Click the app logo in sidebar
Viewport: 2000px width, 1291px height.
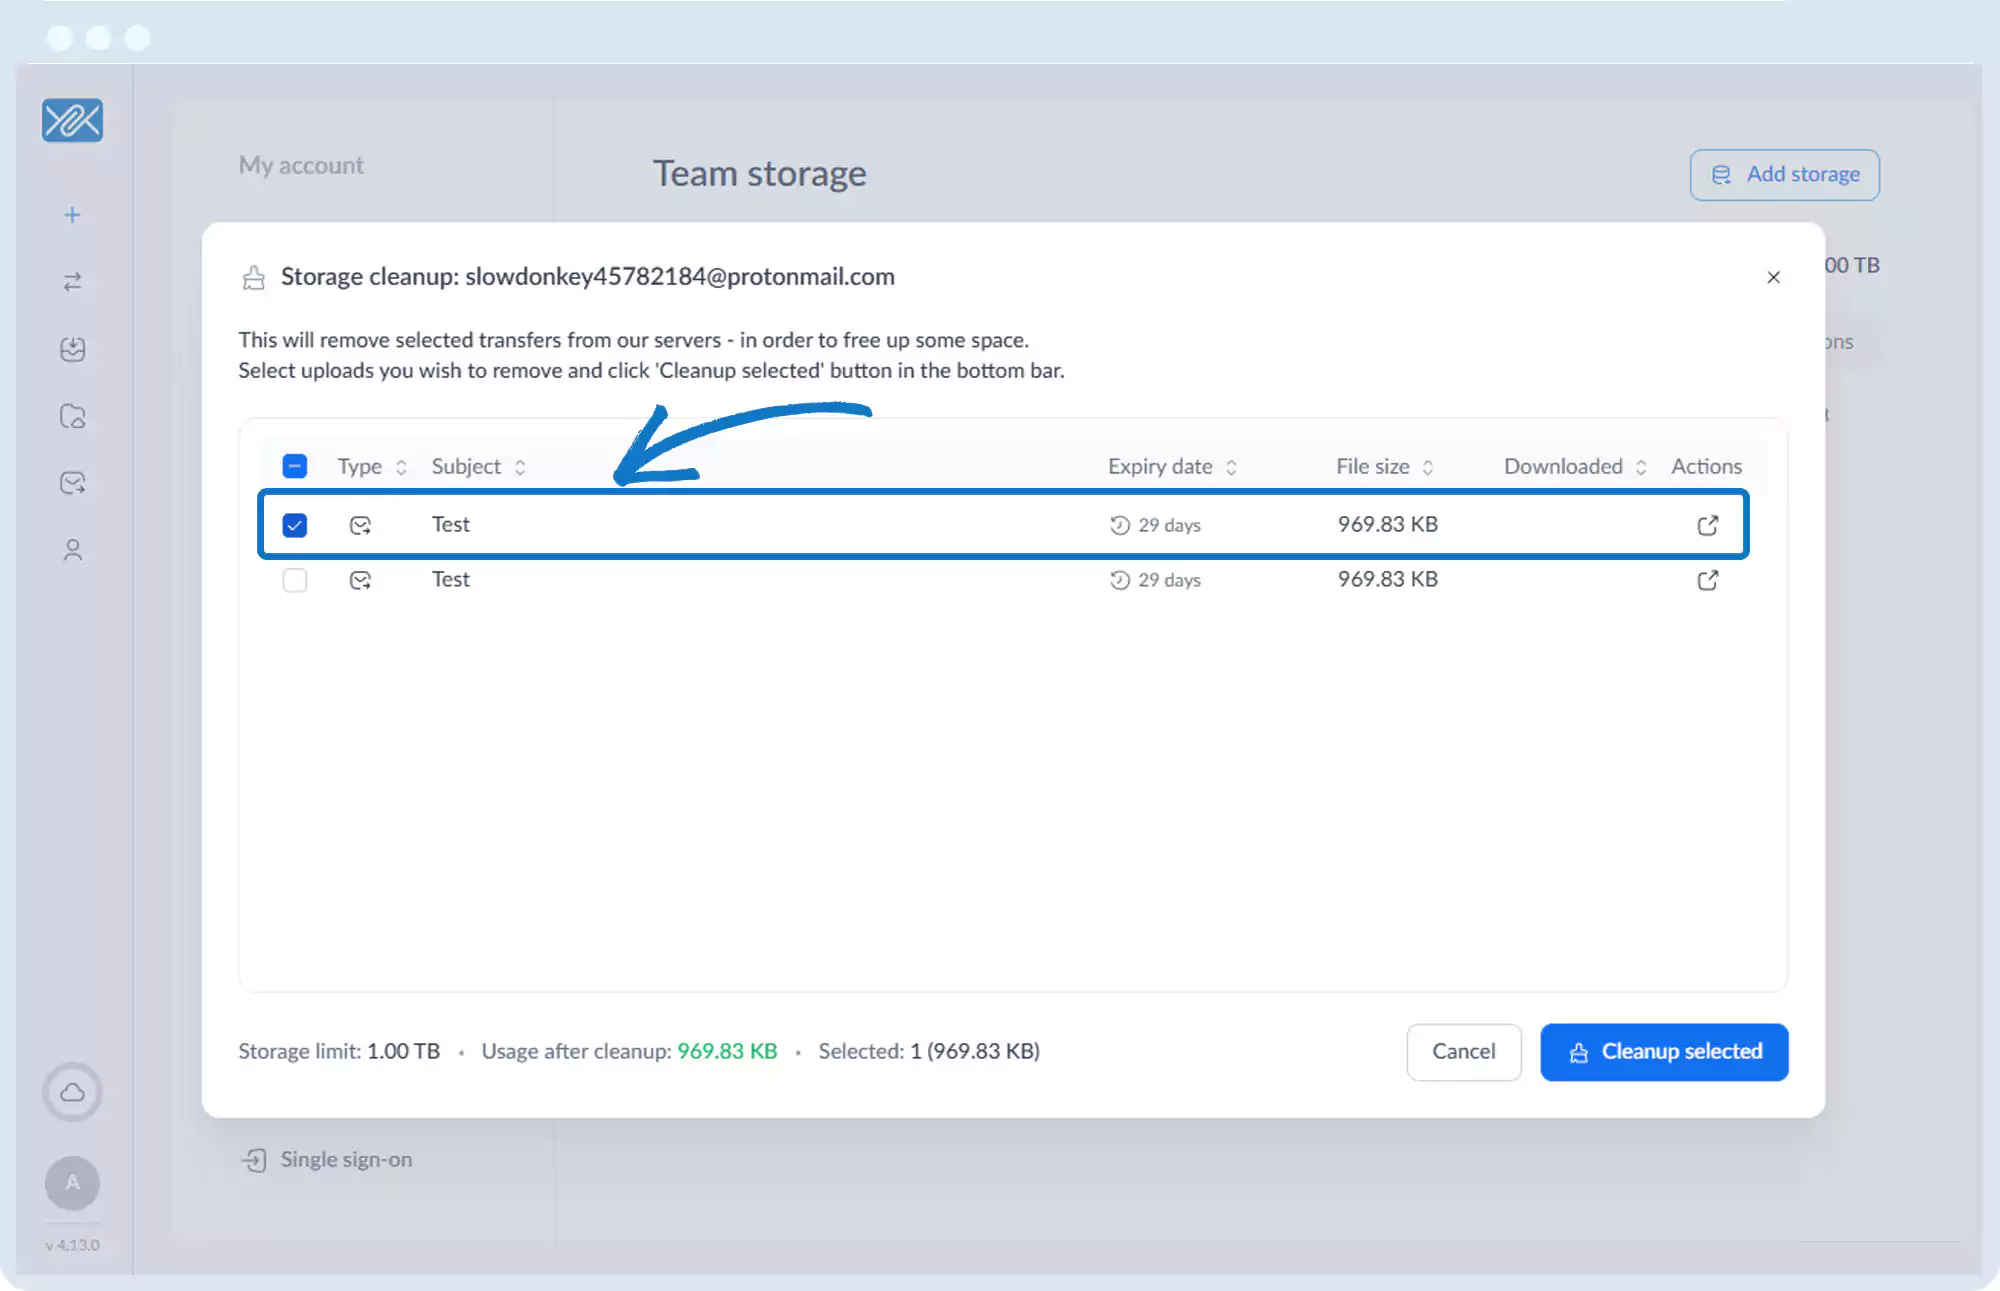coord(72,120)
